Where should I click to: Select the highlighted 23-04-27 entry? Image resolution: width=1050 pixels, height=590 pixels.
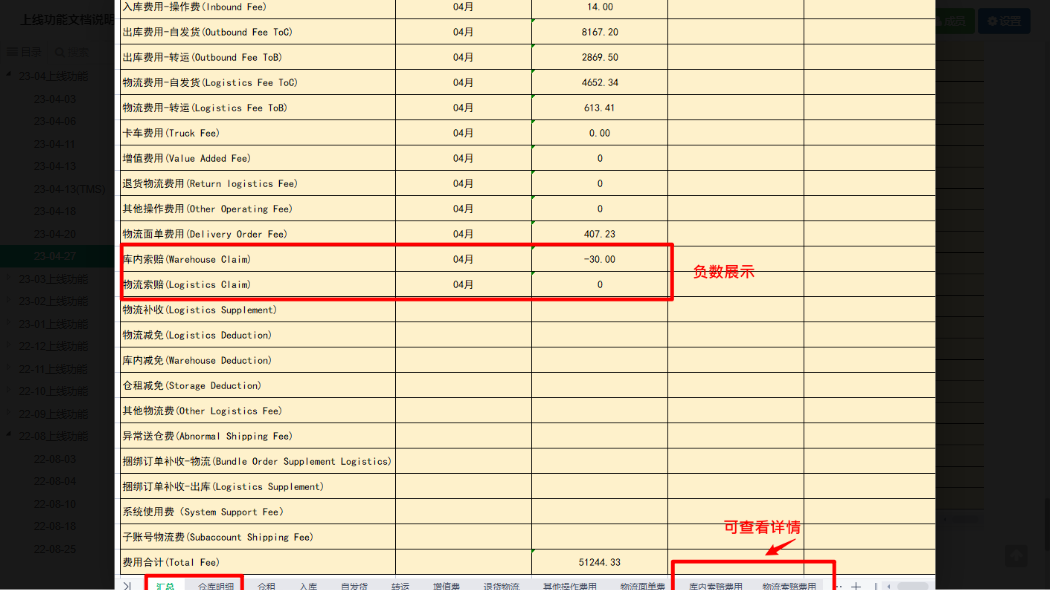click(x=57, y=256)
